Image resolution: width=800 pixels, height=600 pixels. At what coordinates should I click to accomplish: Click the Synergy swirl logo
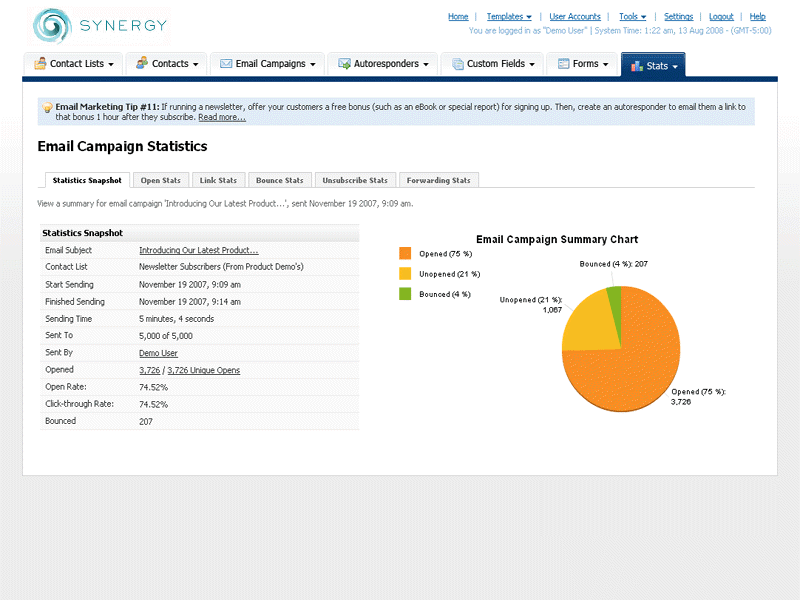pos(51,25)
